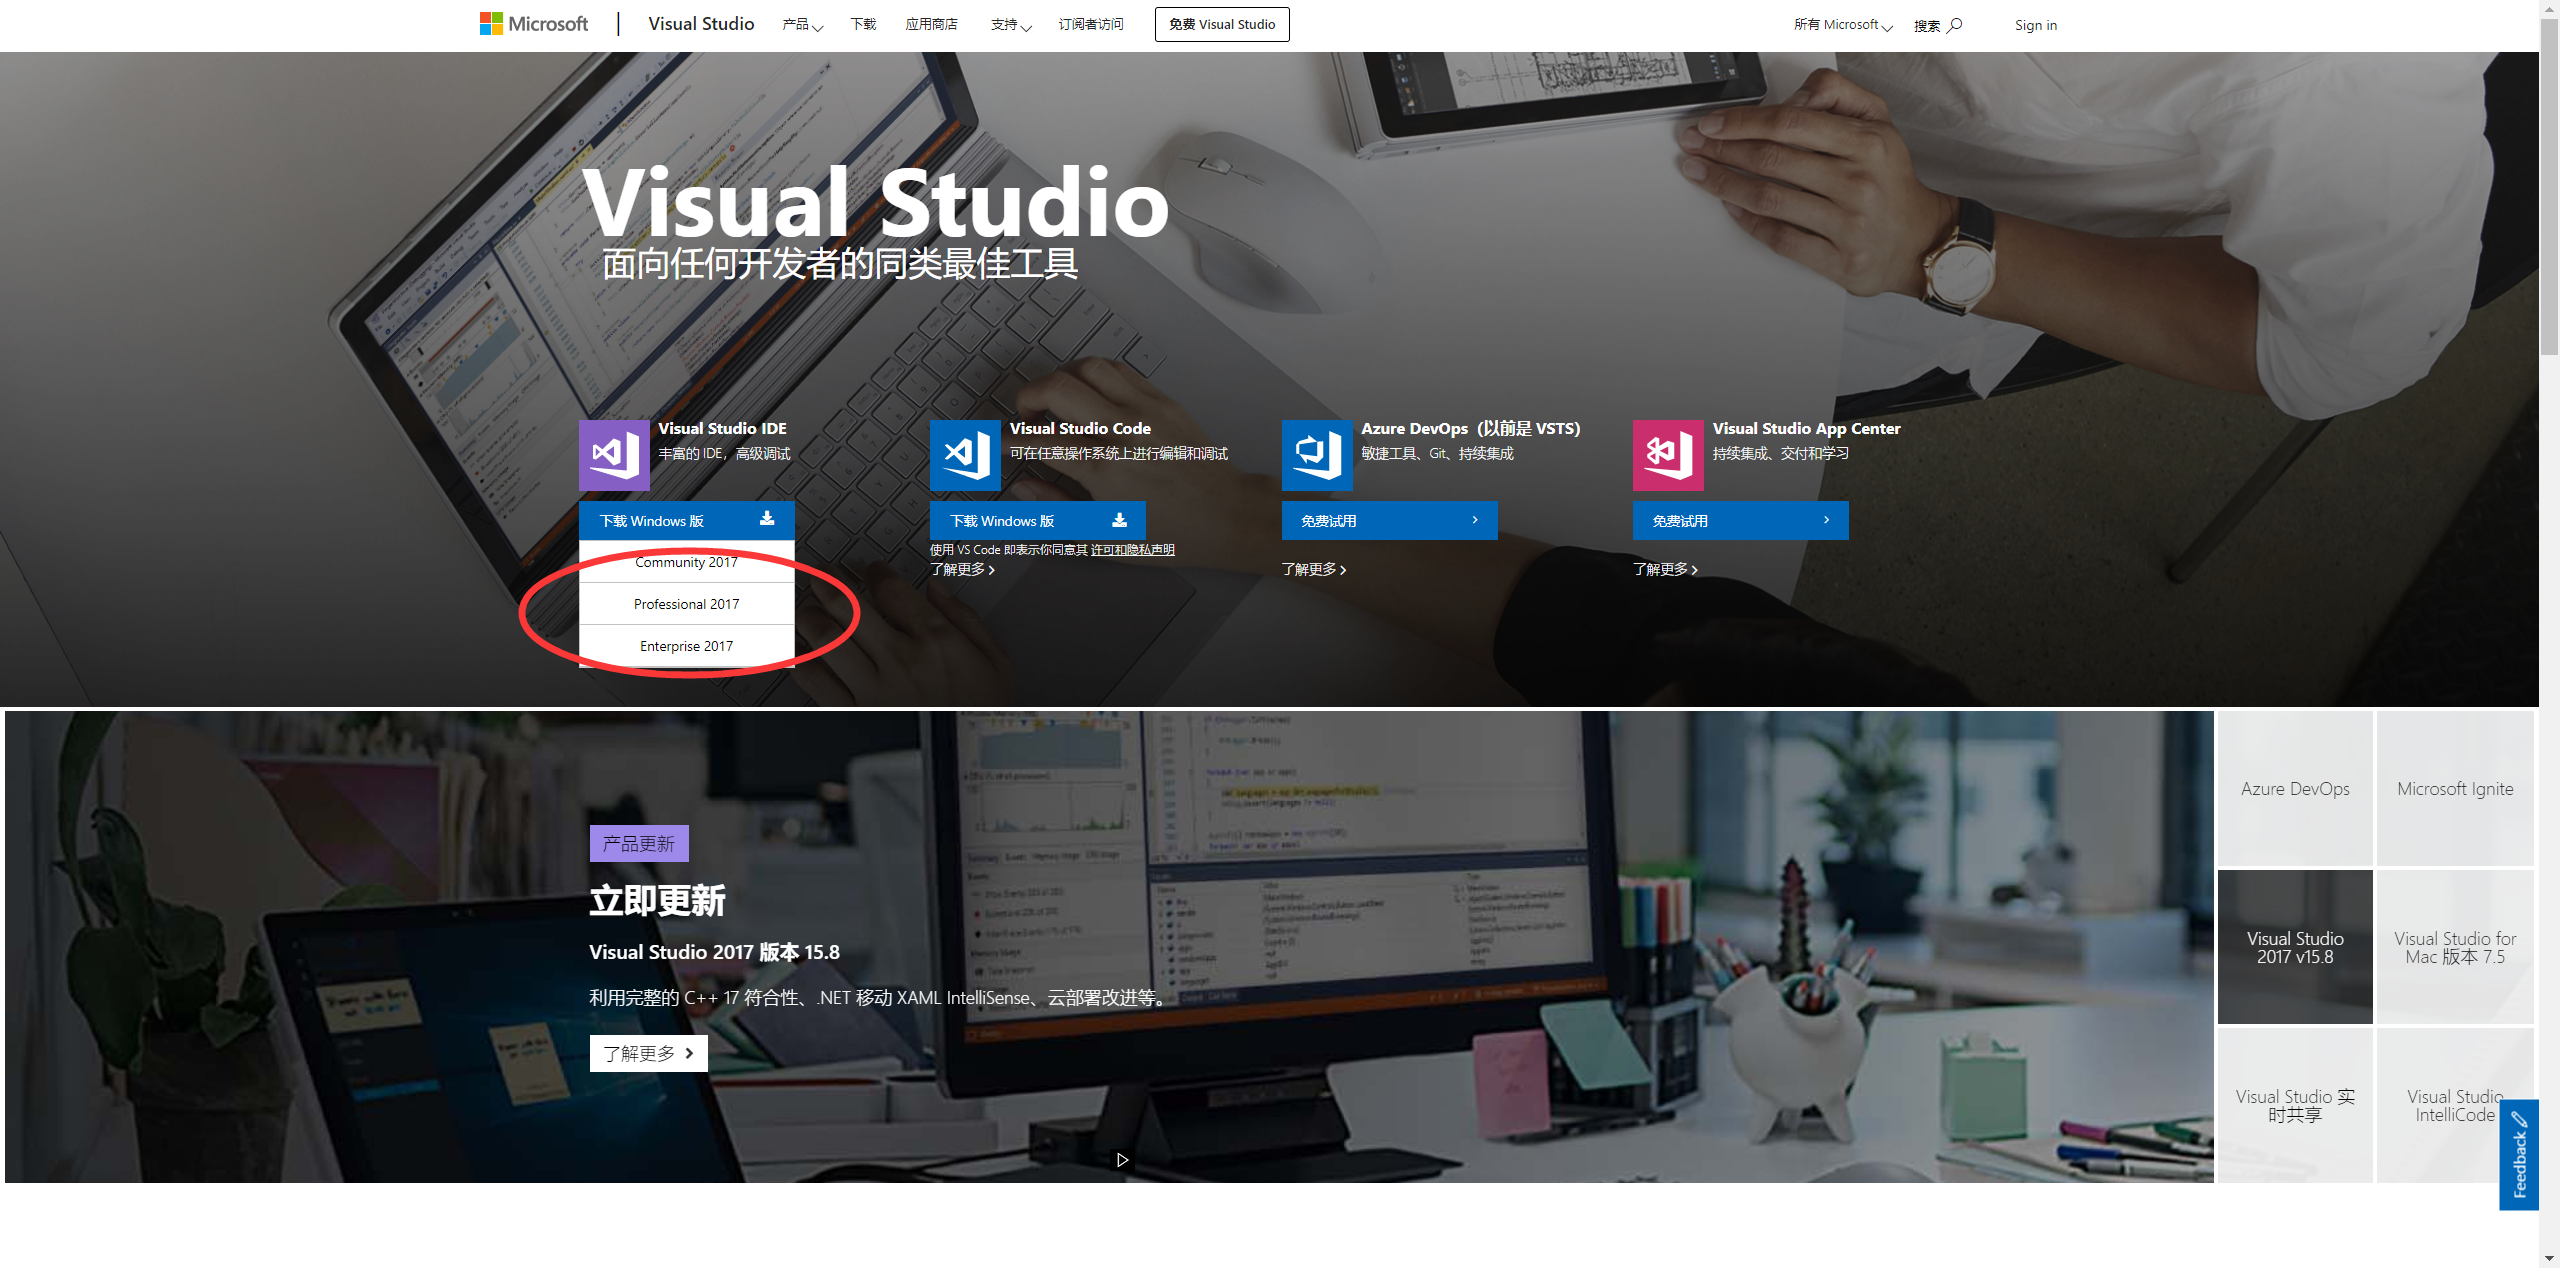
Task: Click the Visual Studio App Center pink icon
Action: pos(1668,455)
